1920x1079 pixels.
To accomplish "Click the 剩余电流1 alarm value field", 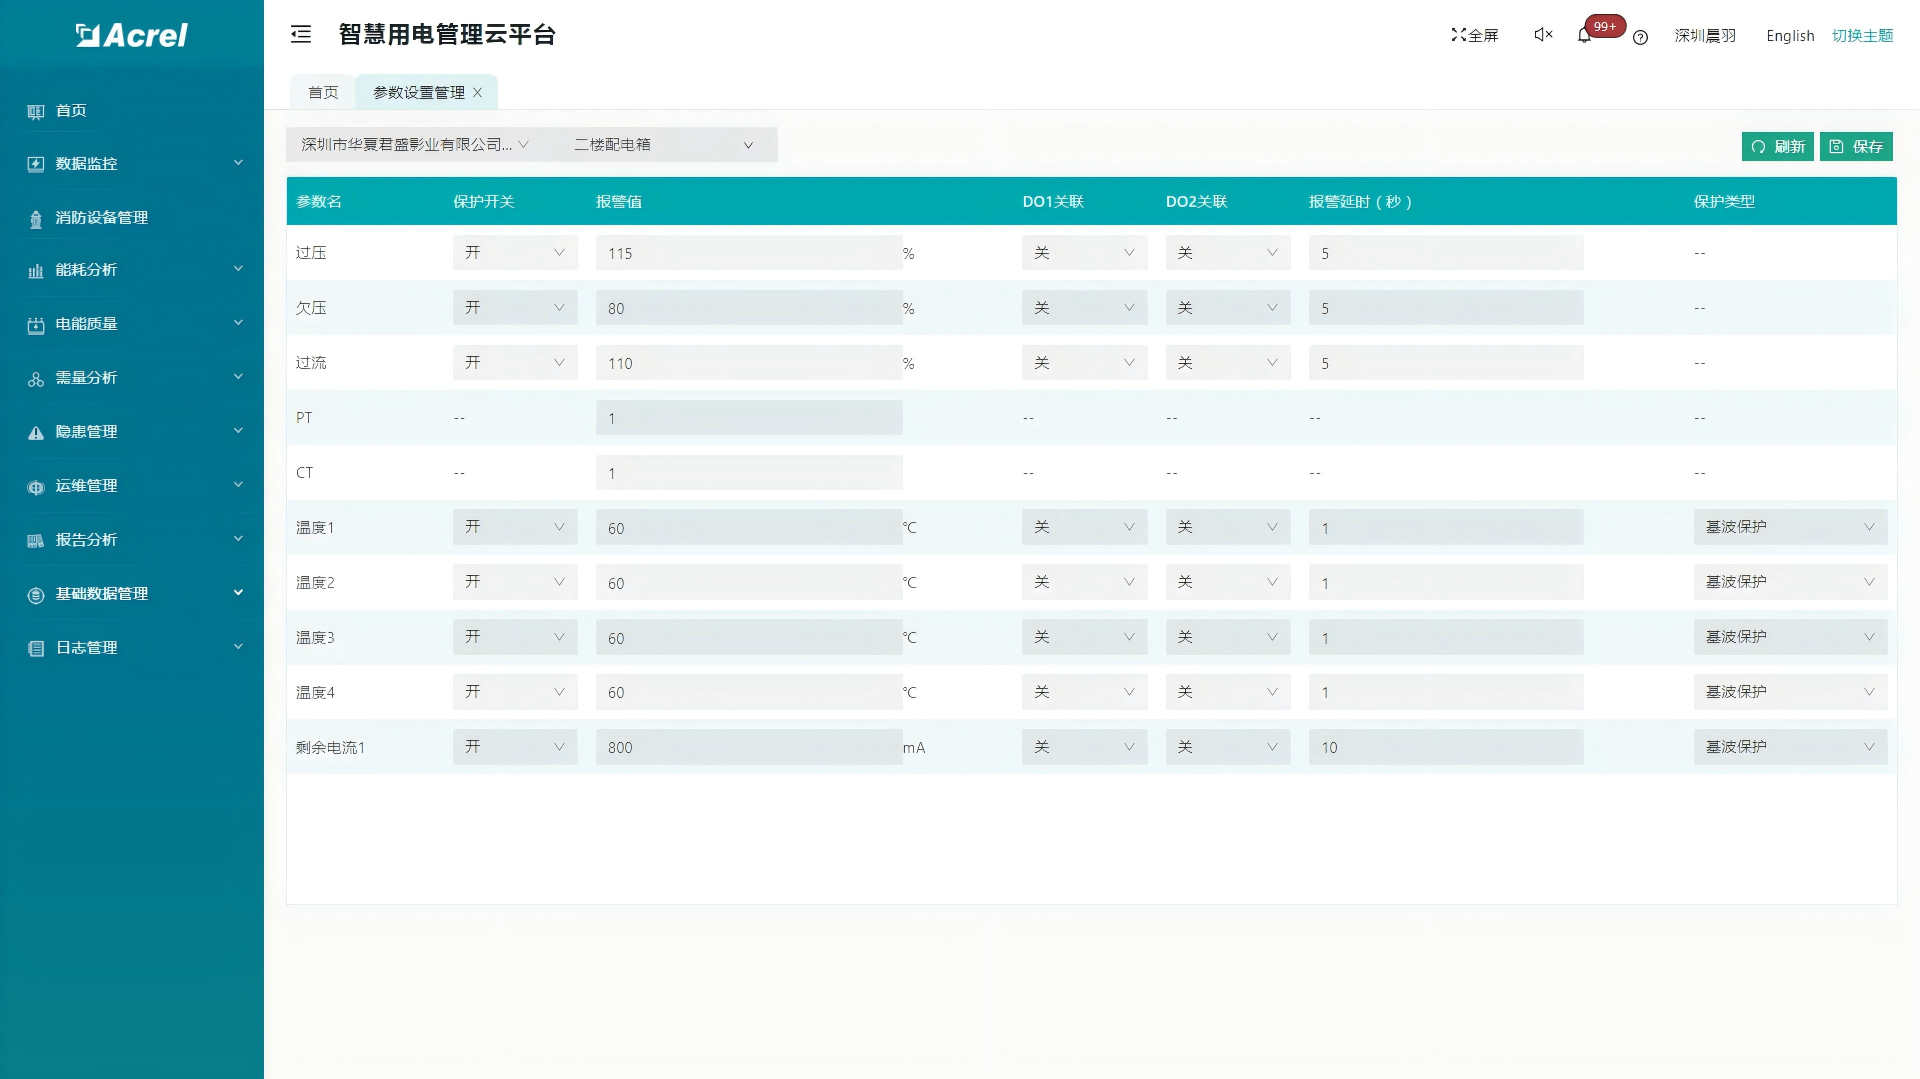I will coord(748,747).
